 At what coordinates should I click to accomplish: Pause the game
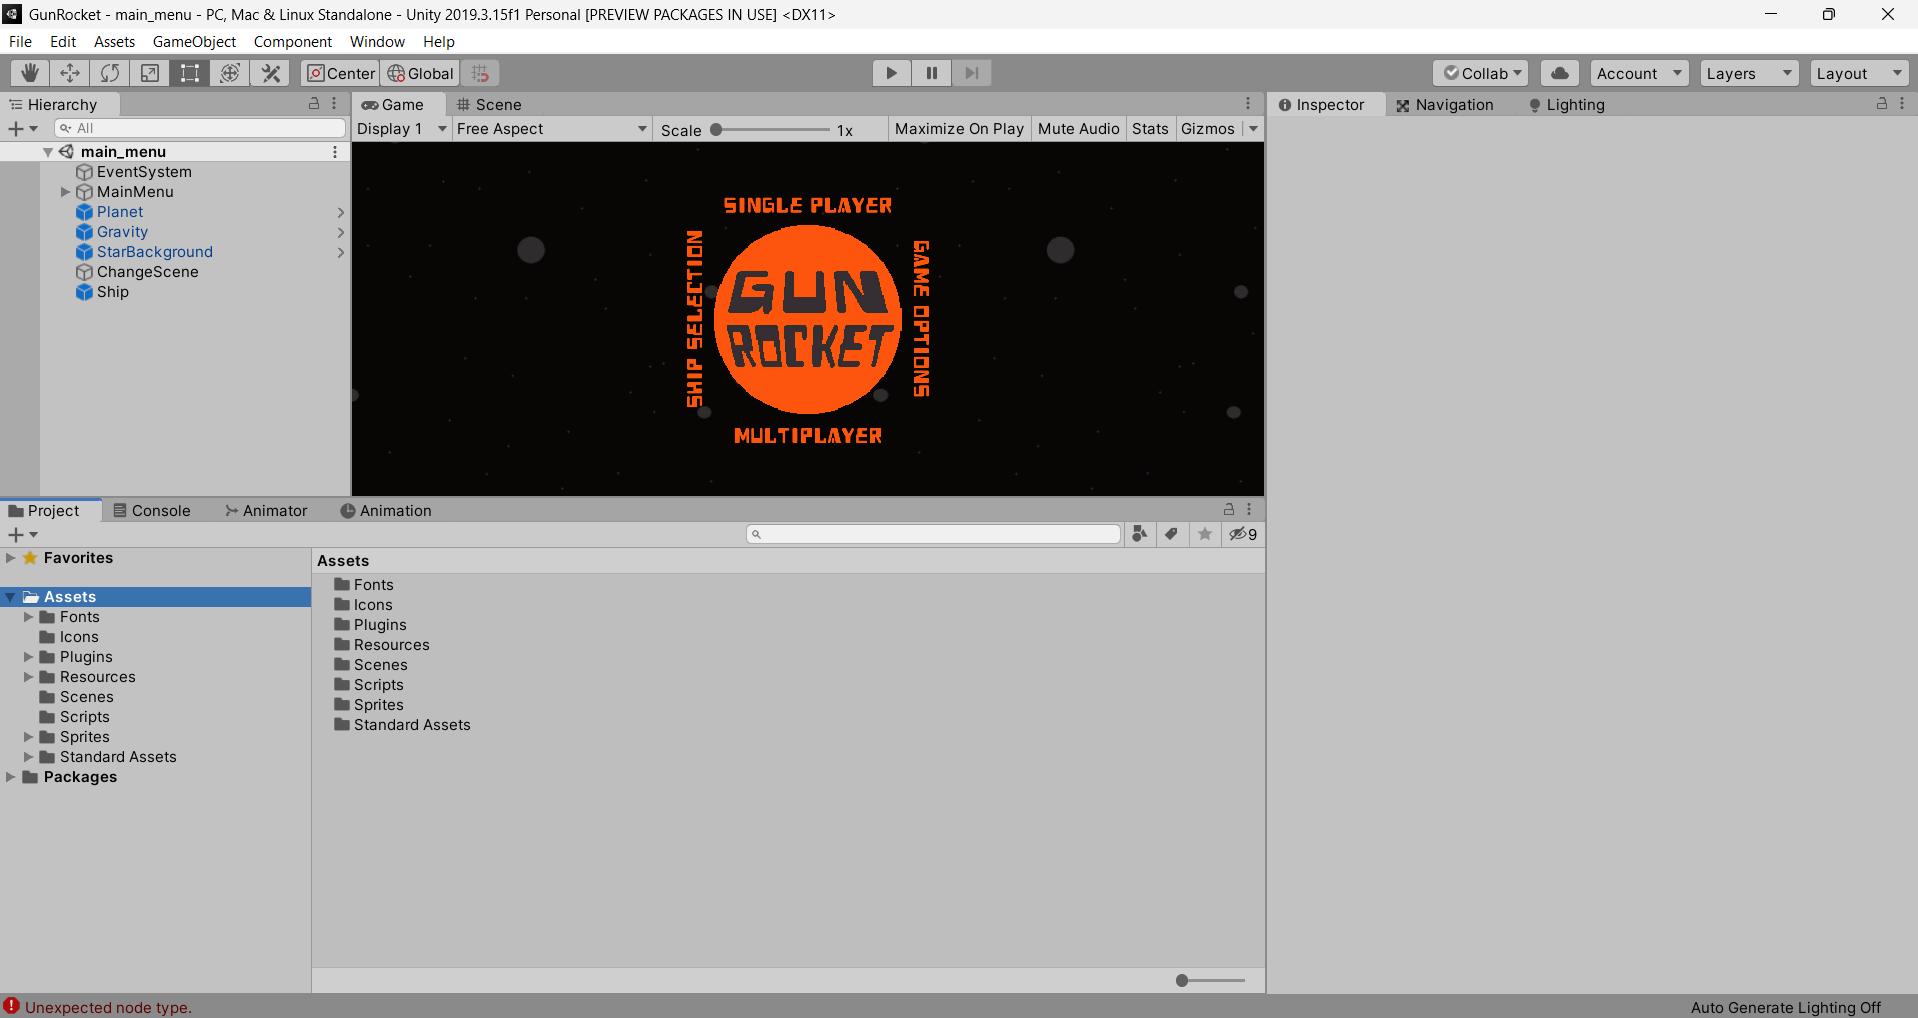pyautogui.click(x=931, y=73)
